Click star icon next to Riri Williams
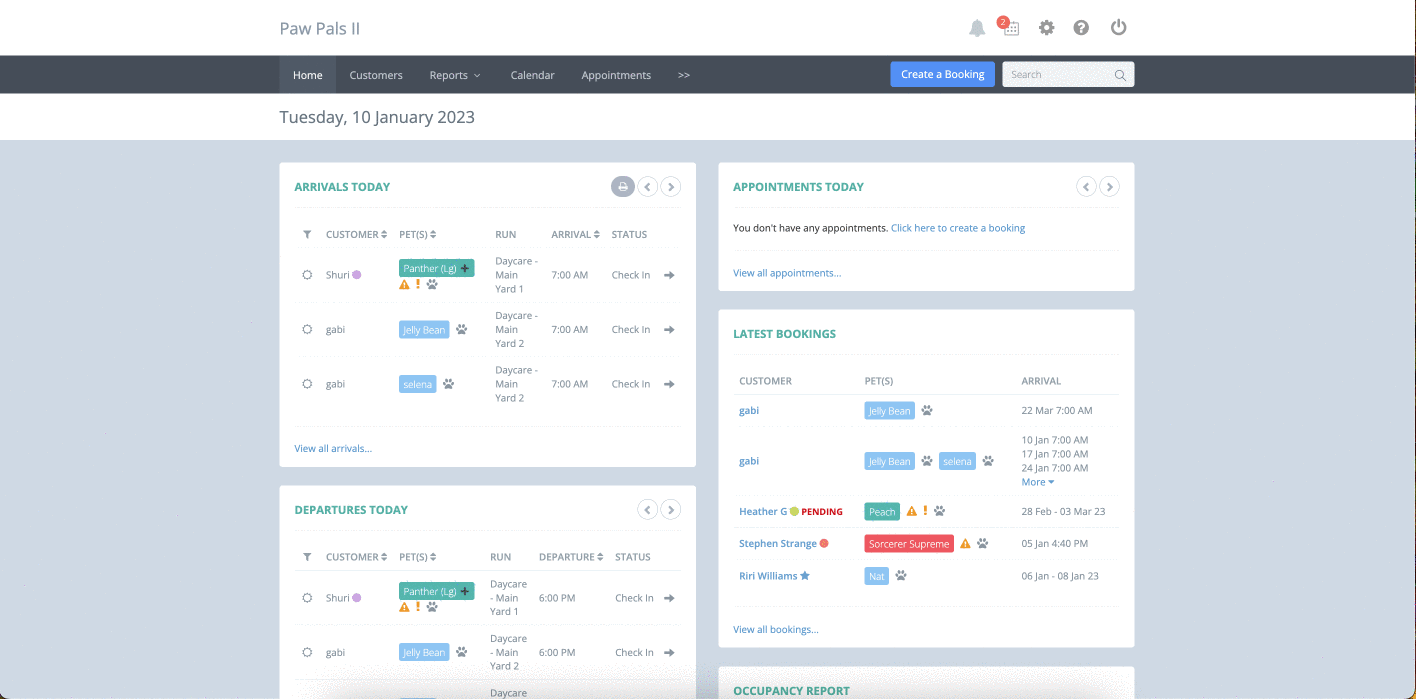 [x=805, y=576]
